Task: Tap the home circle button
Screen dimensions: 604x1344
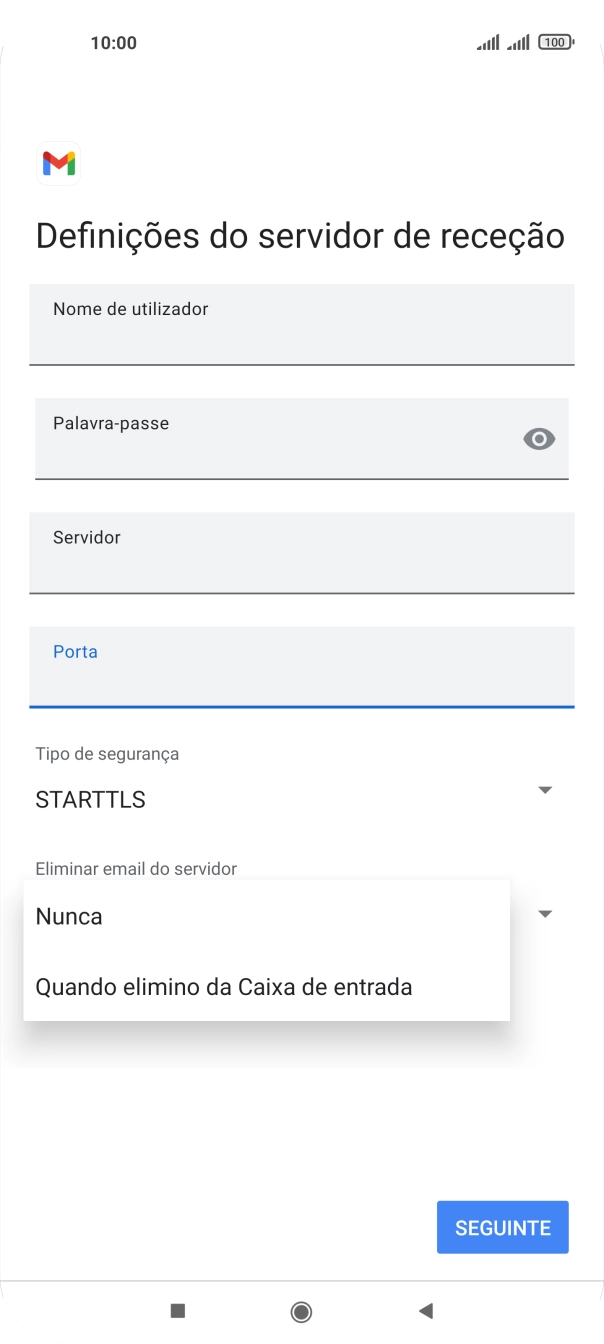Action: click(x=301, y=1311)
